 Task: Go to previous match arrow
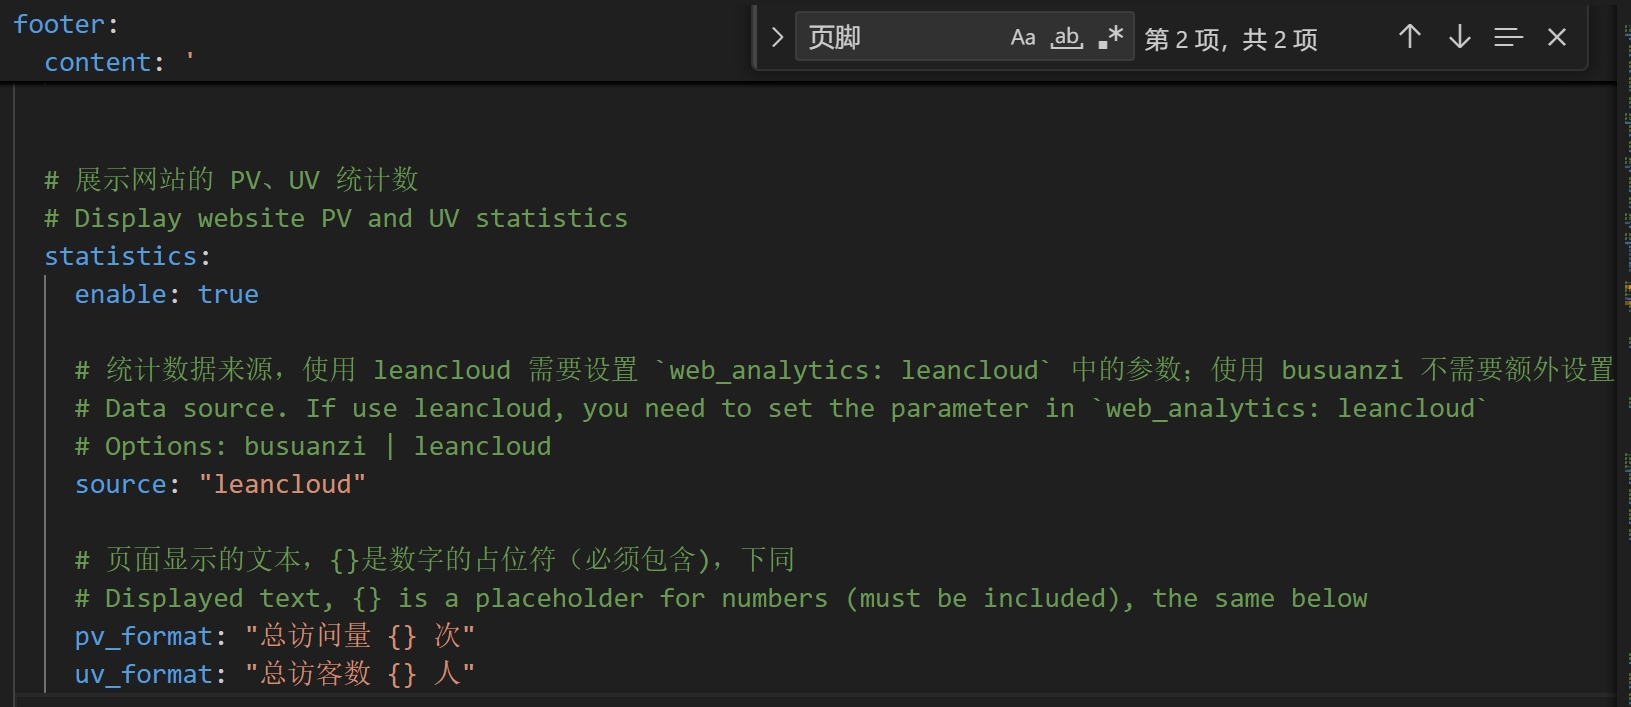[x=1410, y=38]
